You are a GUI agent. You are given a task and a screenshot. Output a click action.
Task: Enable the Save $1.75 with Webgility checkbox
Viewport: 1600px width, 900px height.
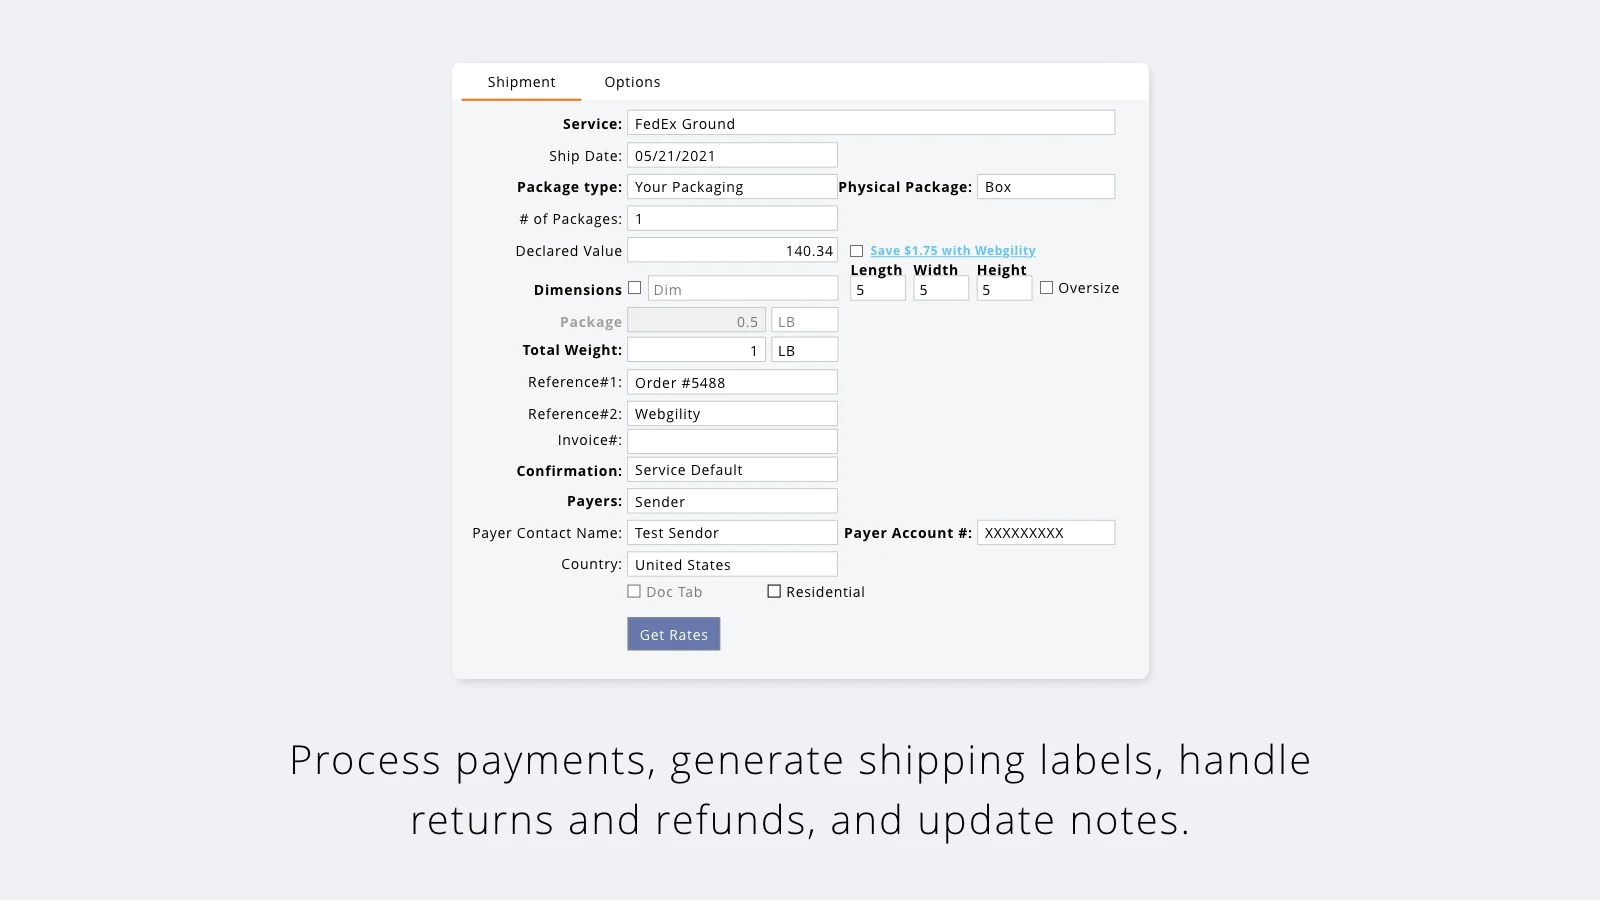857,251
